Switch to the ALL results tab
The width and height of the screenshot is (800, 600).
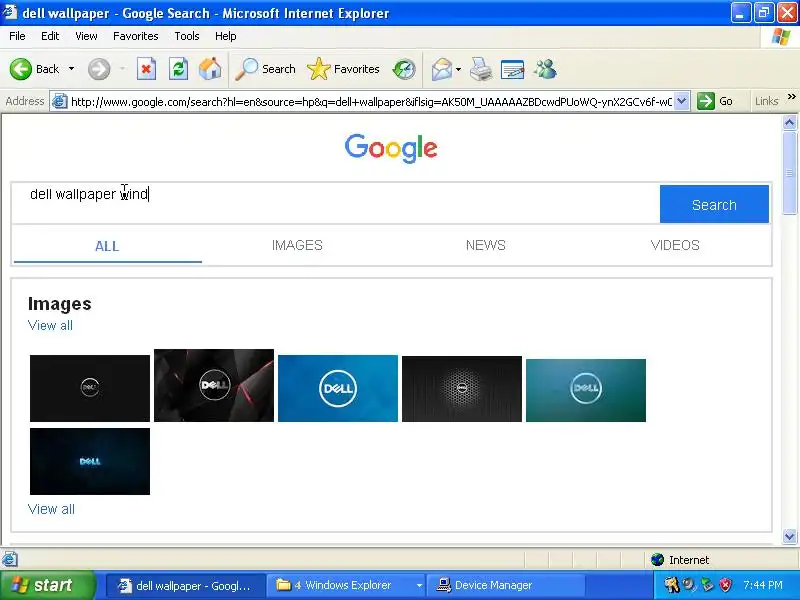point(107,246)
